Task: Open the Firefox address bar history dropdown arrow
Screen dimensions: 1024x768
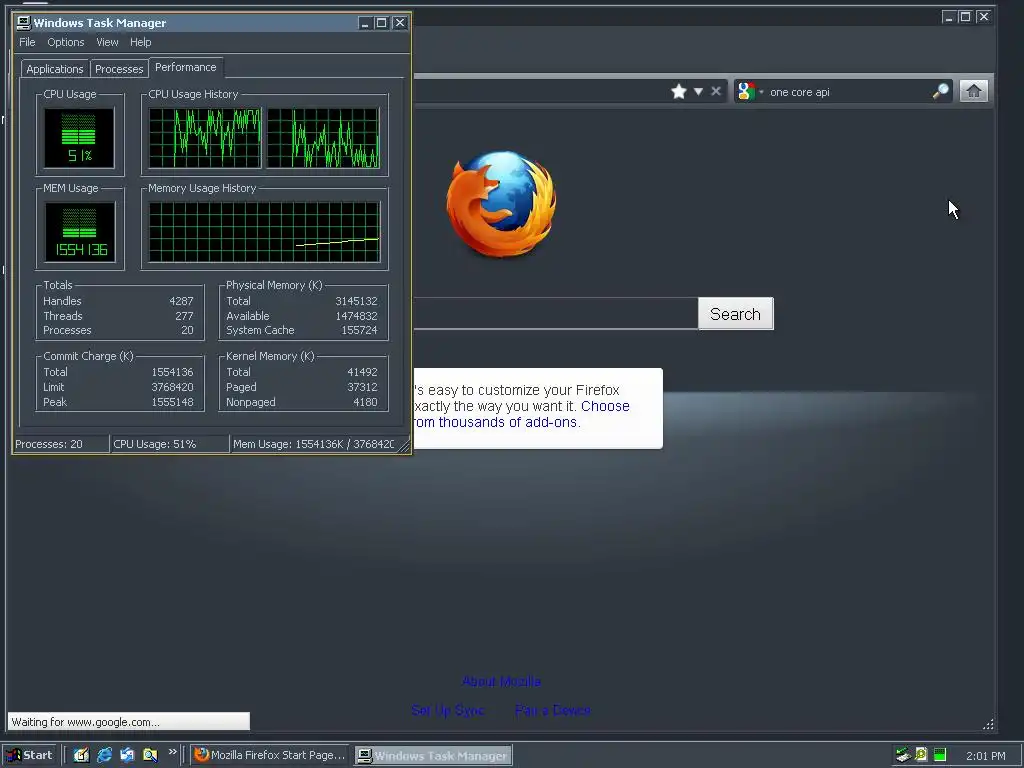Action: point(698,91)
